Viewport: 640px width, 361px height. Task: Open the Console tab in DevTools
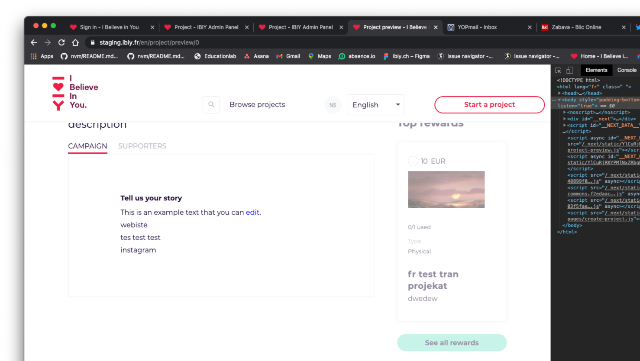[x=627, y=70]
